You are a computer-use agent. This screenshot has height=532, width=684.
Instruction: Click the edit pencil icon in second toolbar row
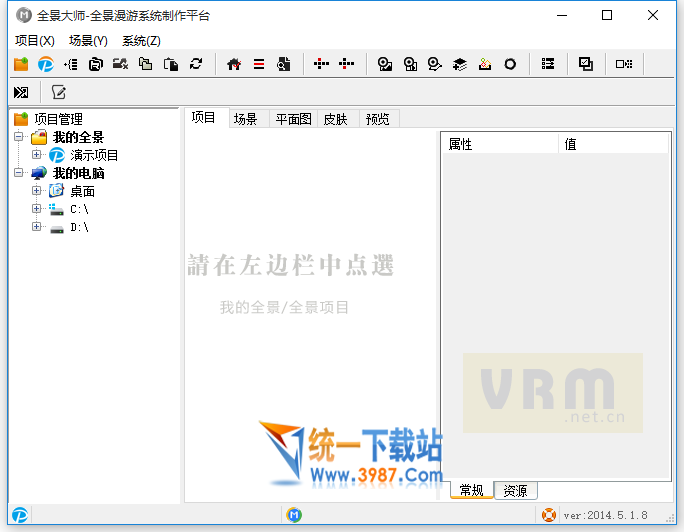[x=59, y=92]
